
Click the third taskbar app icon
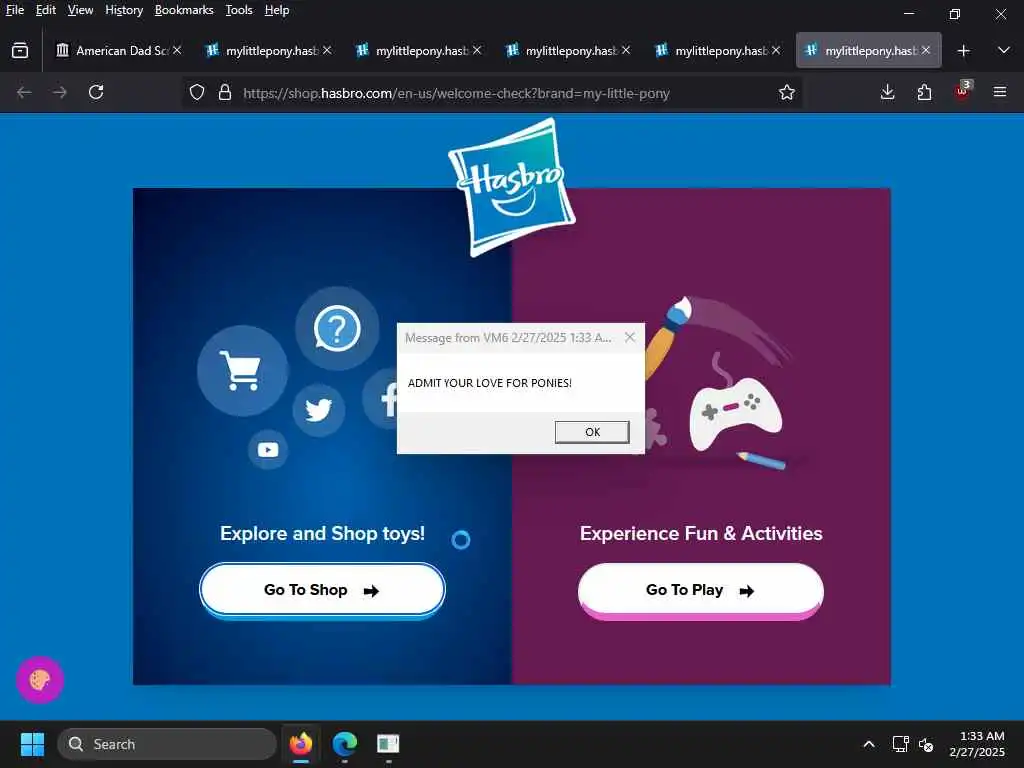pos(388,744)
